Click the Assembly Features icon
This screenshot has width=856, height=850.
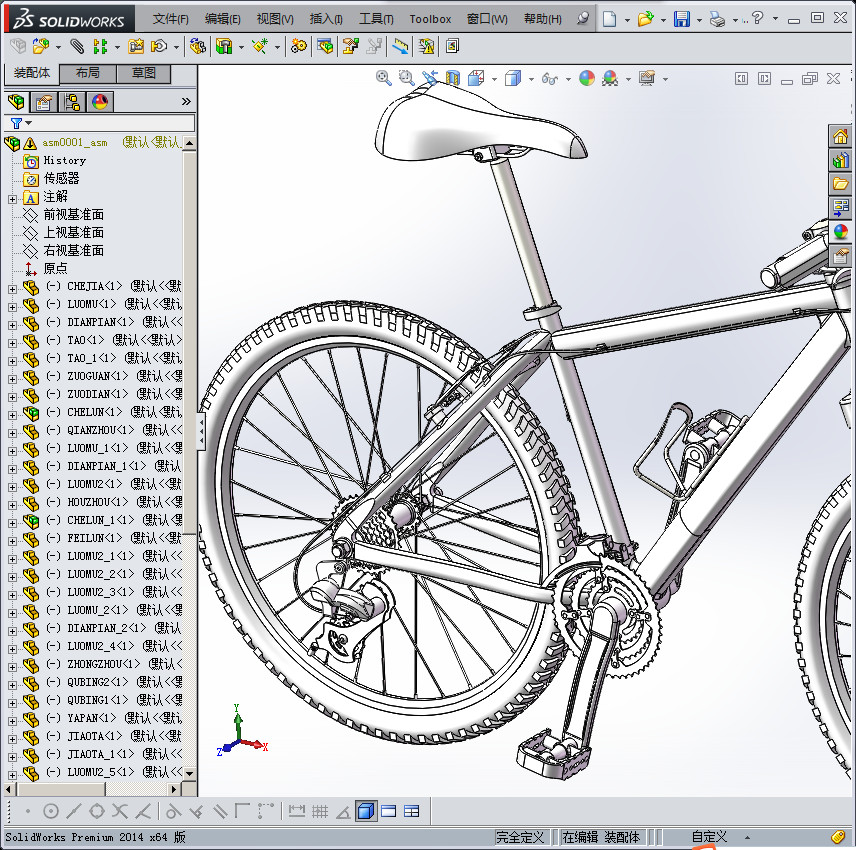[224, 46]
